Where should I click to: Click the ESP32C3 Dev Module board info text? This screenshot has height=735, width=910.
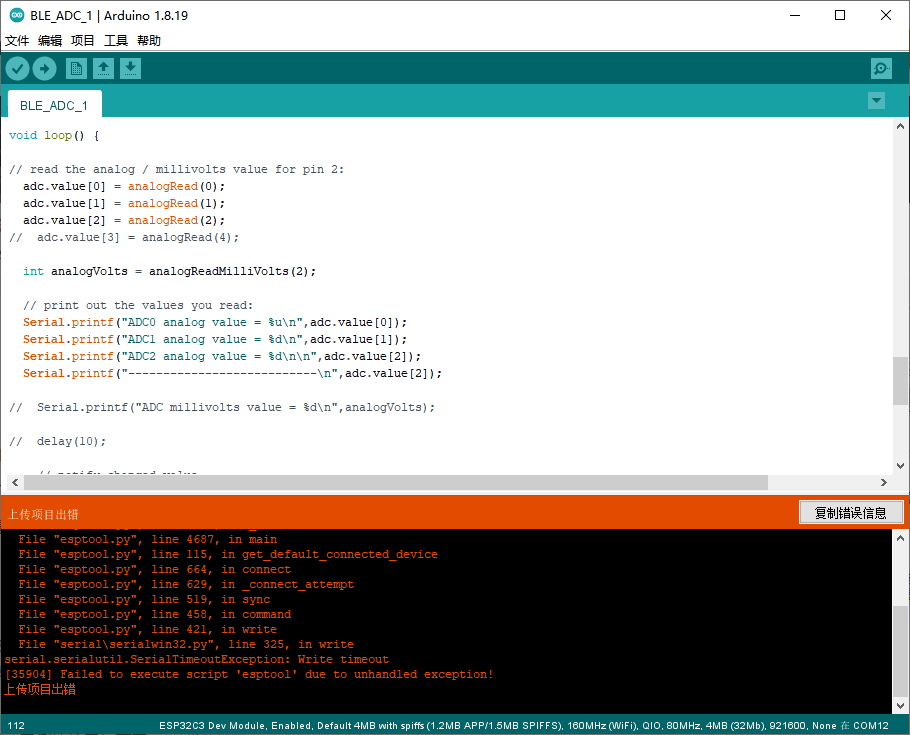(x=523, y=726)
